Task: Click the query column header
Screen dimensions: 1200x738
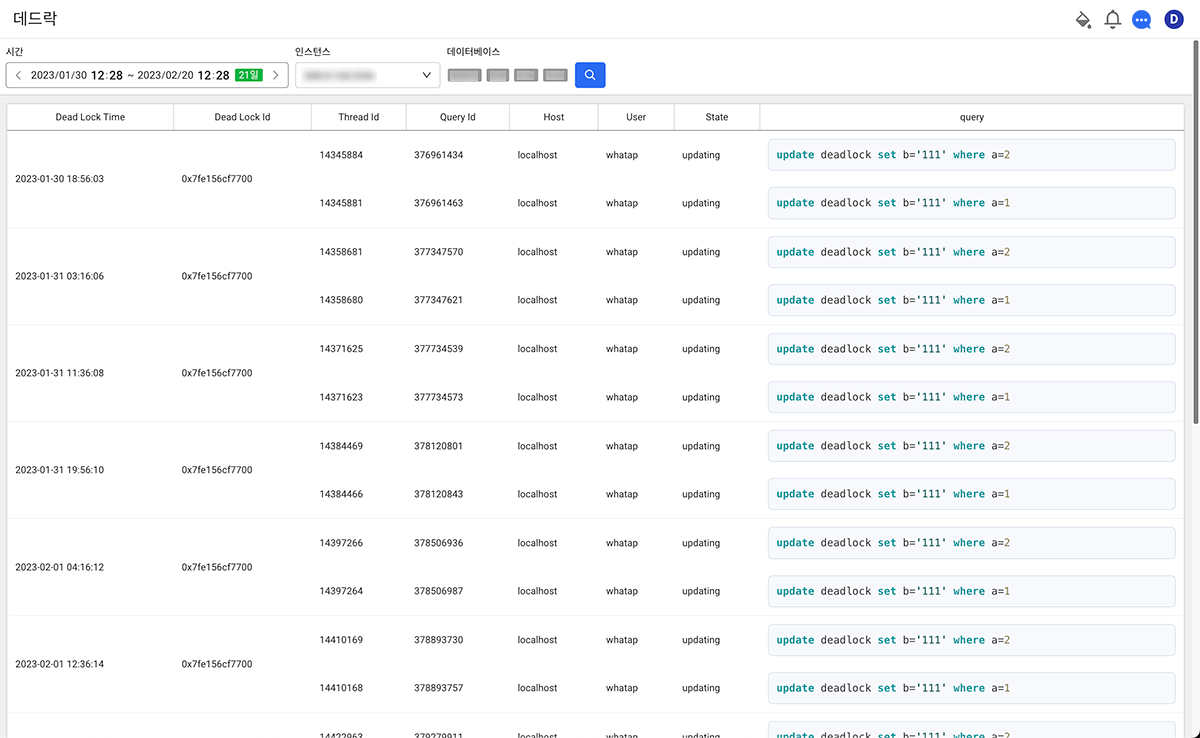Action: point(972,117)
